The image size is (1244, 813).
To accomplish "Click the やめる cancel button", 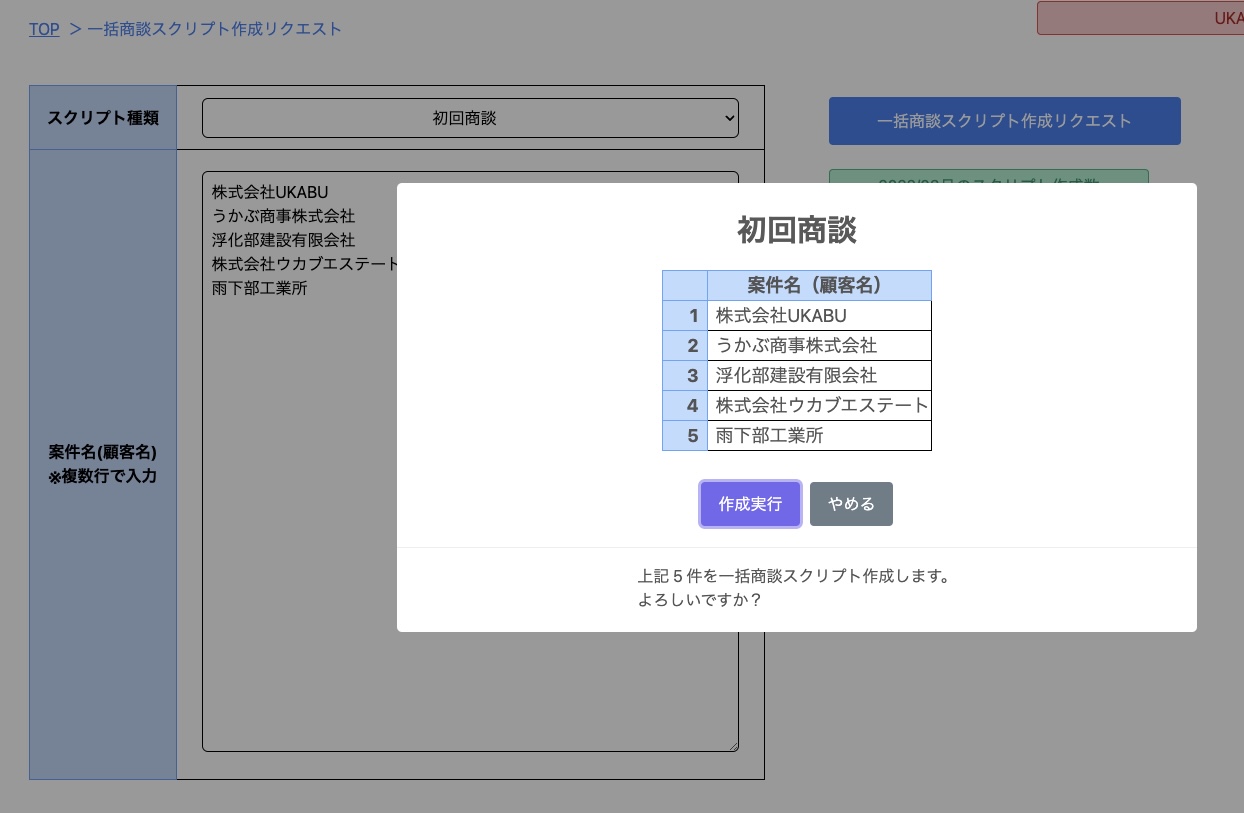I will point(851,504).
